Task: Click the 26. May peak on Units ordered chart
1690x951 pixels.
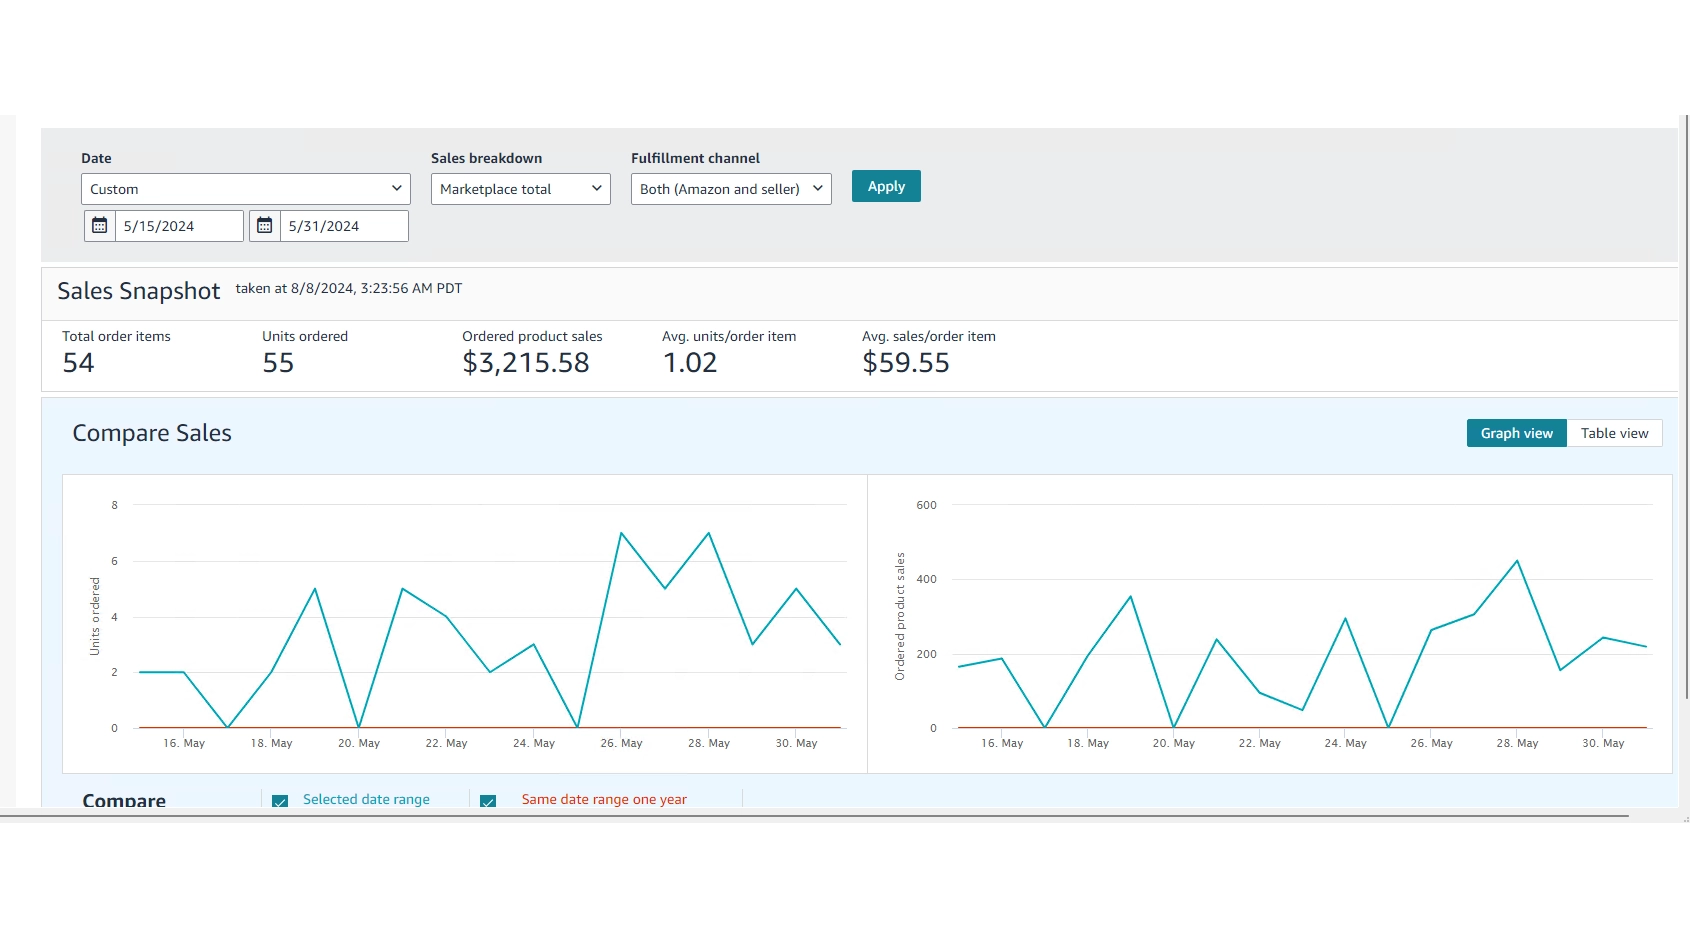Action: pos(621,533)
